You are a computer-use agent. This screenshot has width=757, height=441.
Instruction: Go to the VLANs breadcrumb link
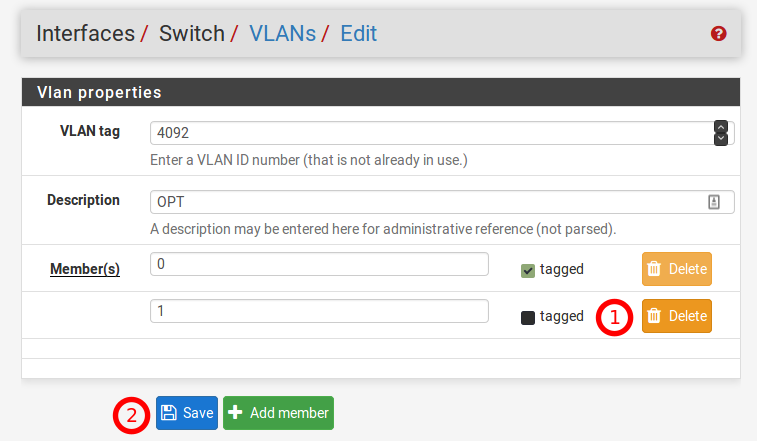tap(282, 33)
